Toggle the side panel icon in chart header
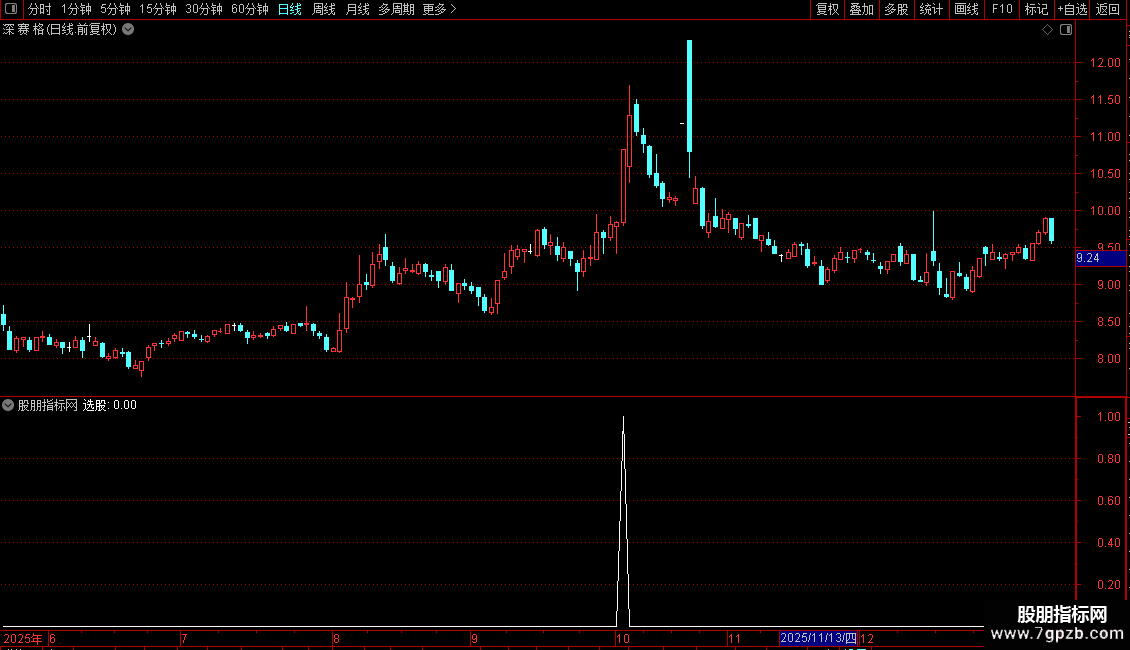Screen dimensions: 1130x650 coord(1066,30)
